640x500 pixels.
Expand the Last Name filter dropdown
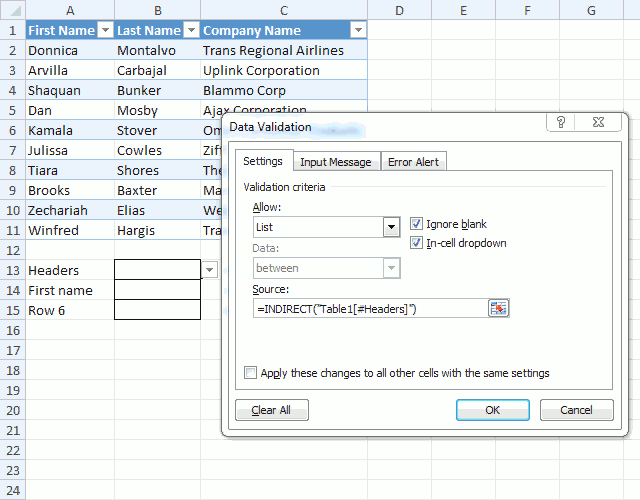[190, 31]
